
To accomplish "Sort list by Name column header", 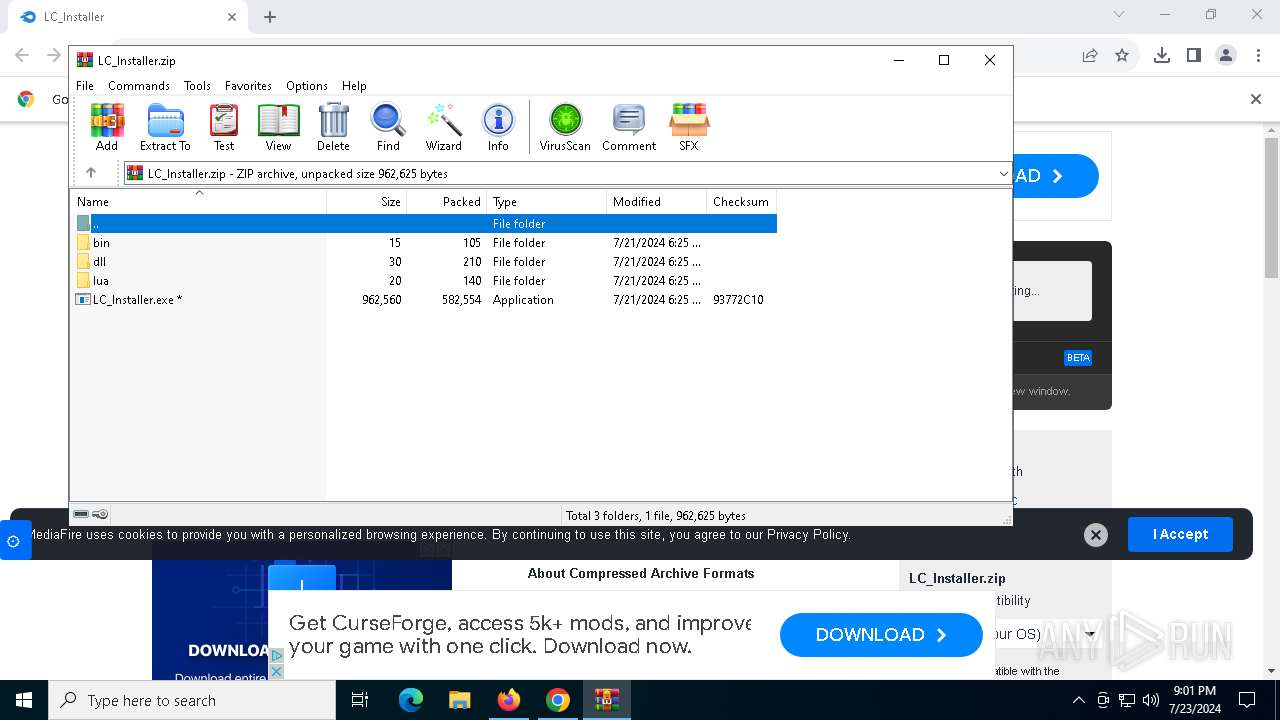I will pos(198,201).
